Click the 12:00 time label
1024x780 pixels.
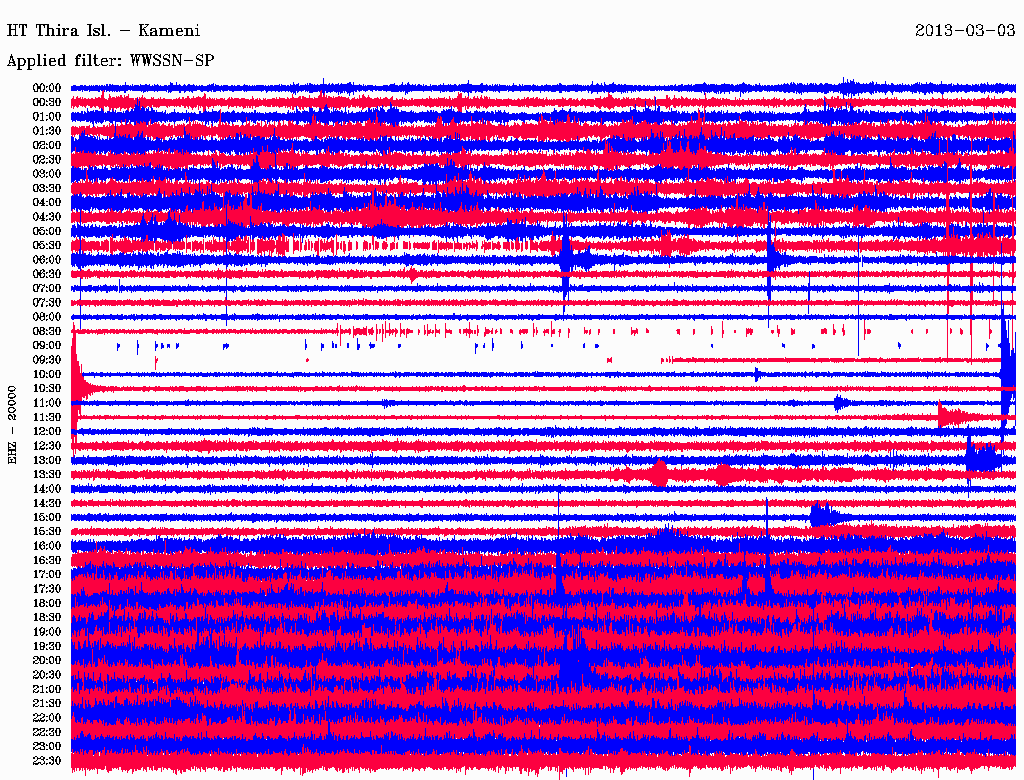(x=47, y=431)
